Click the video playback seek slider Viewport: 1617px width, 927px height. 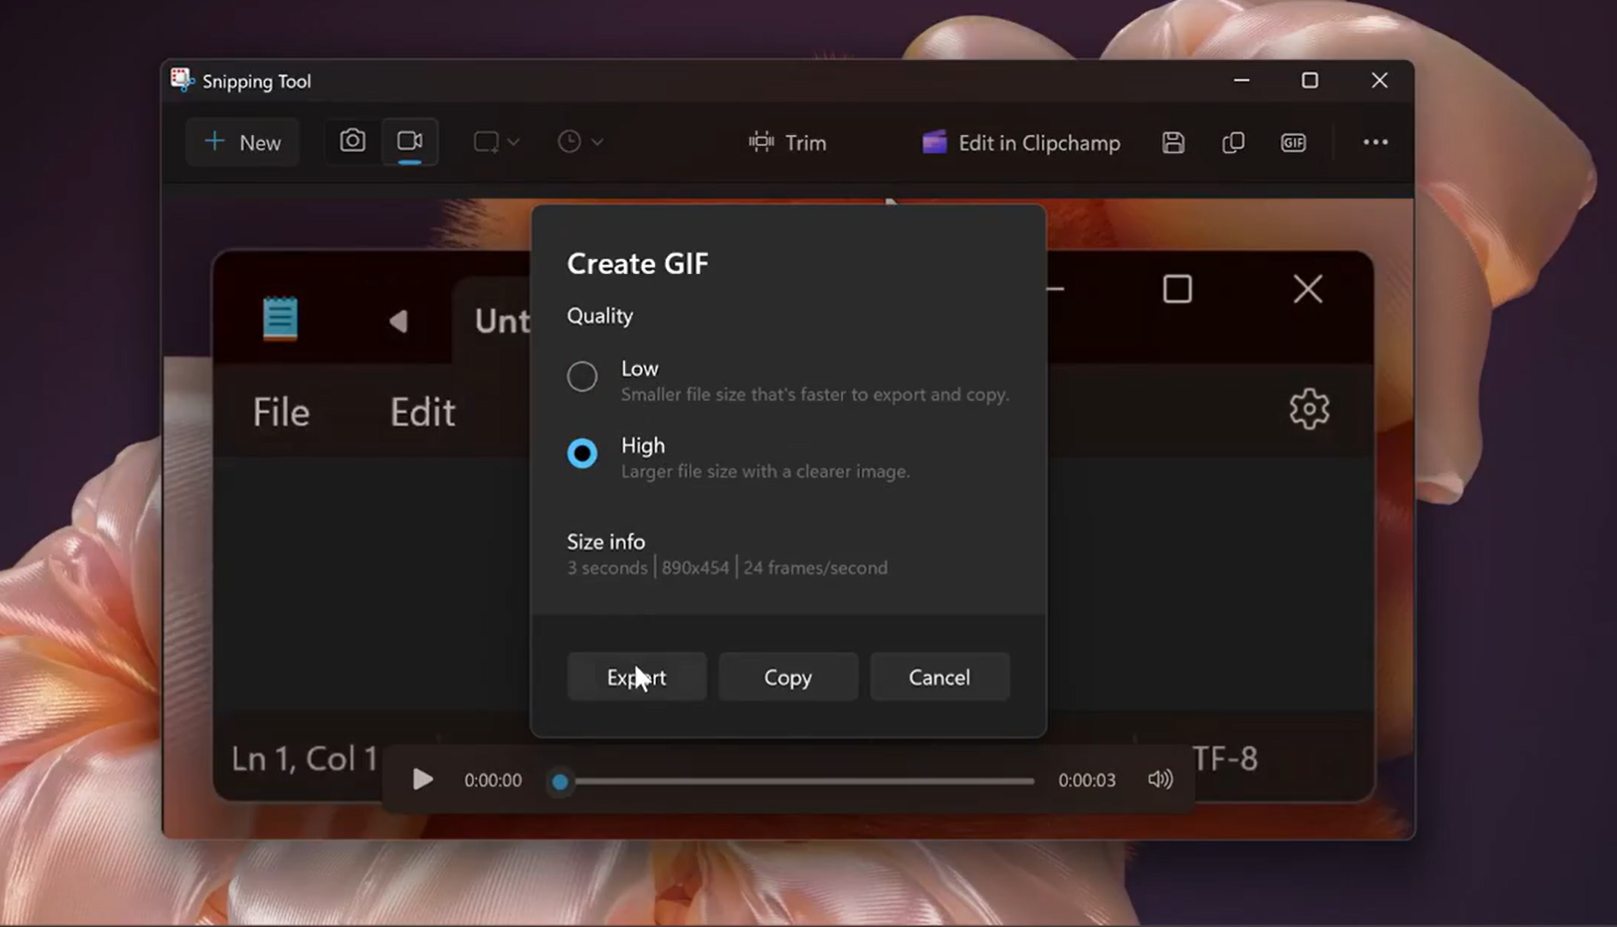[795, 781]
